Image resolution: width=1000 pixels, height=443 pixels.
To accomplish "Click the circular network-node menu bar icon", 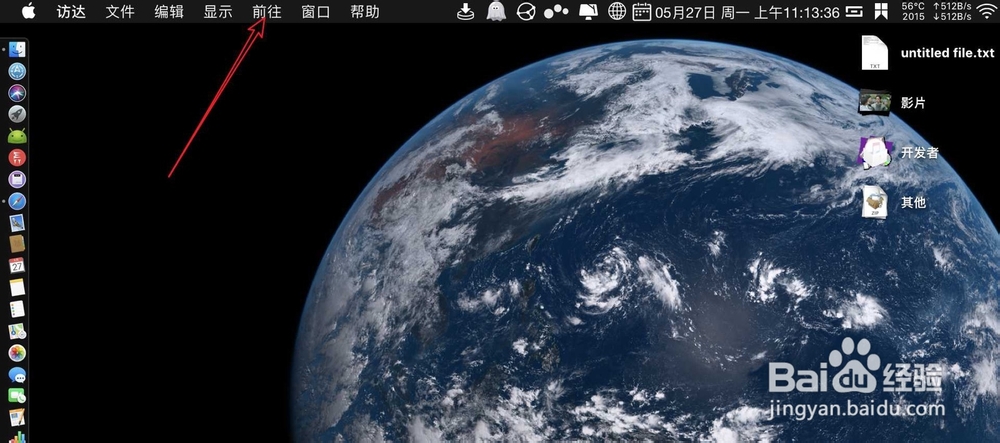I will (x=526, y=11).
